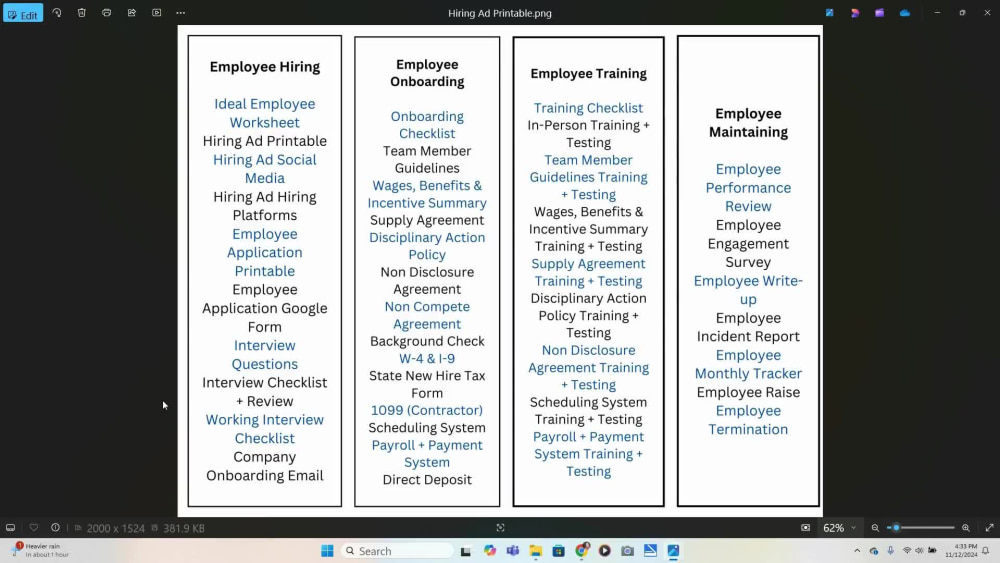Open the See more (three dots) menu

180,13
